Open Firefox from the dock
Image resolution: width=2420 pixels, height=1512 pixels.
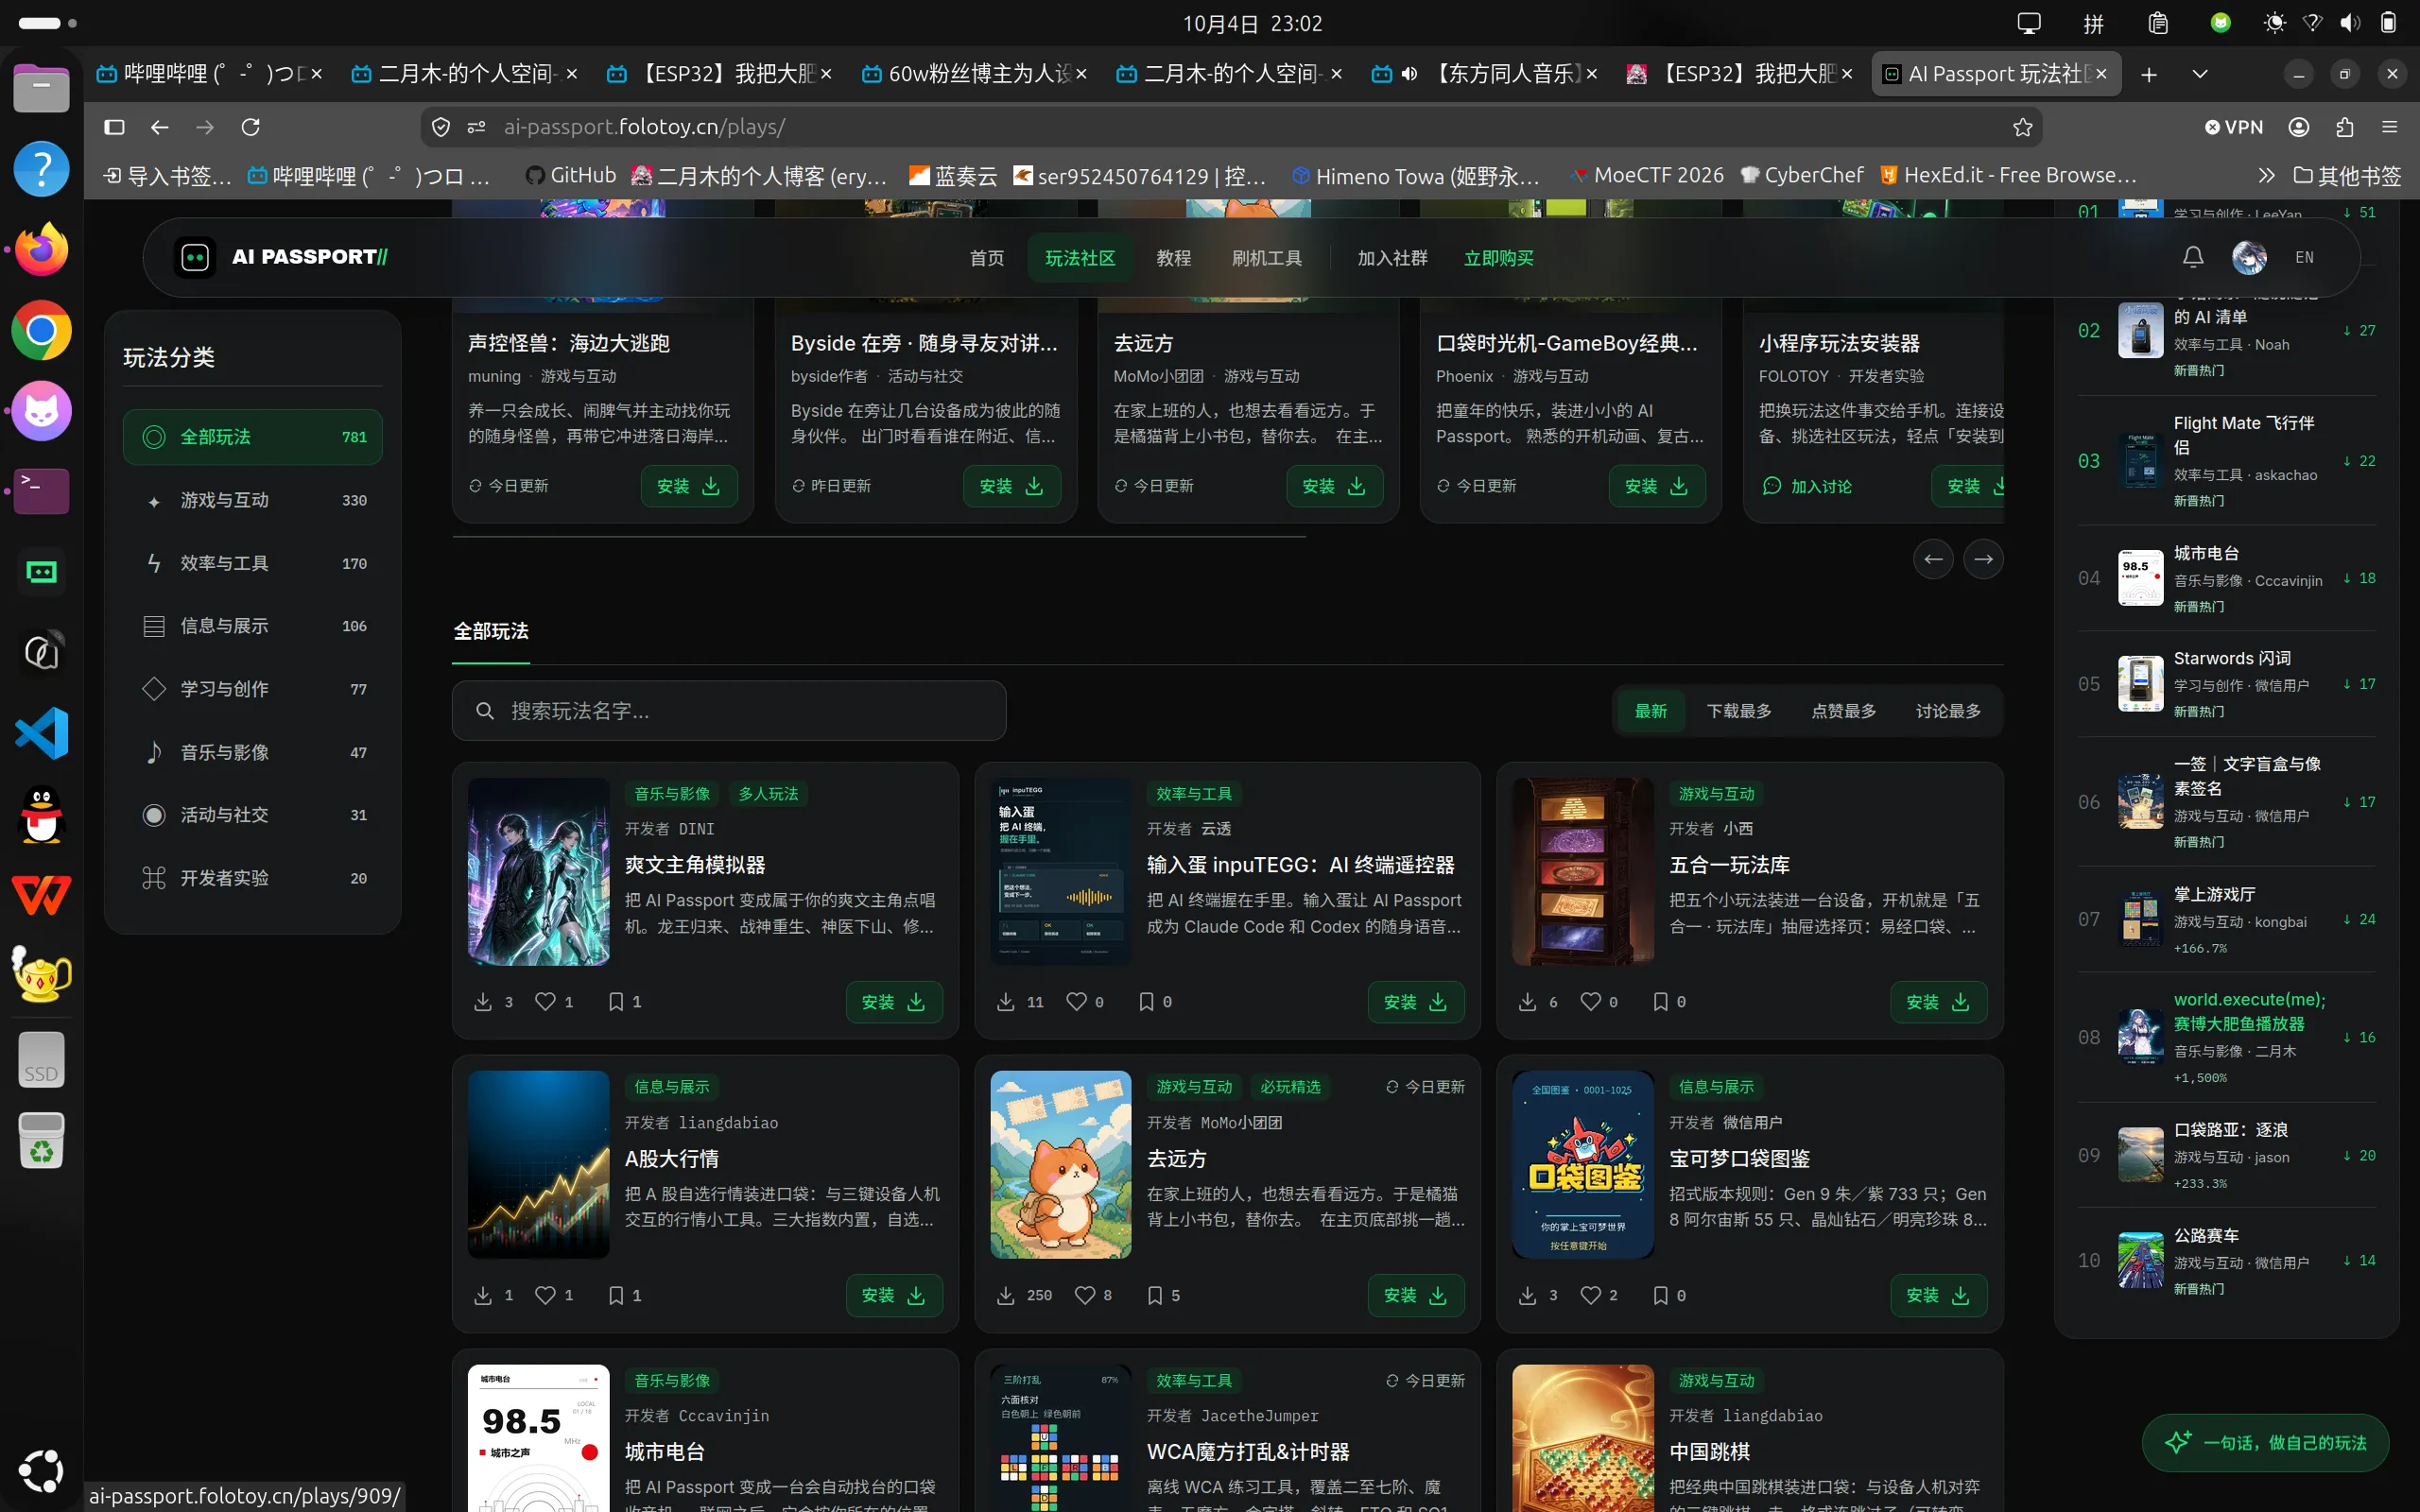click(x=41, y=249)
